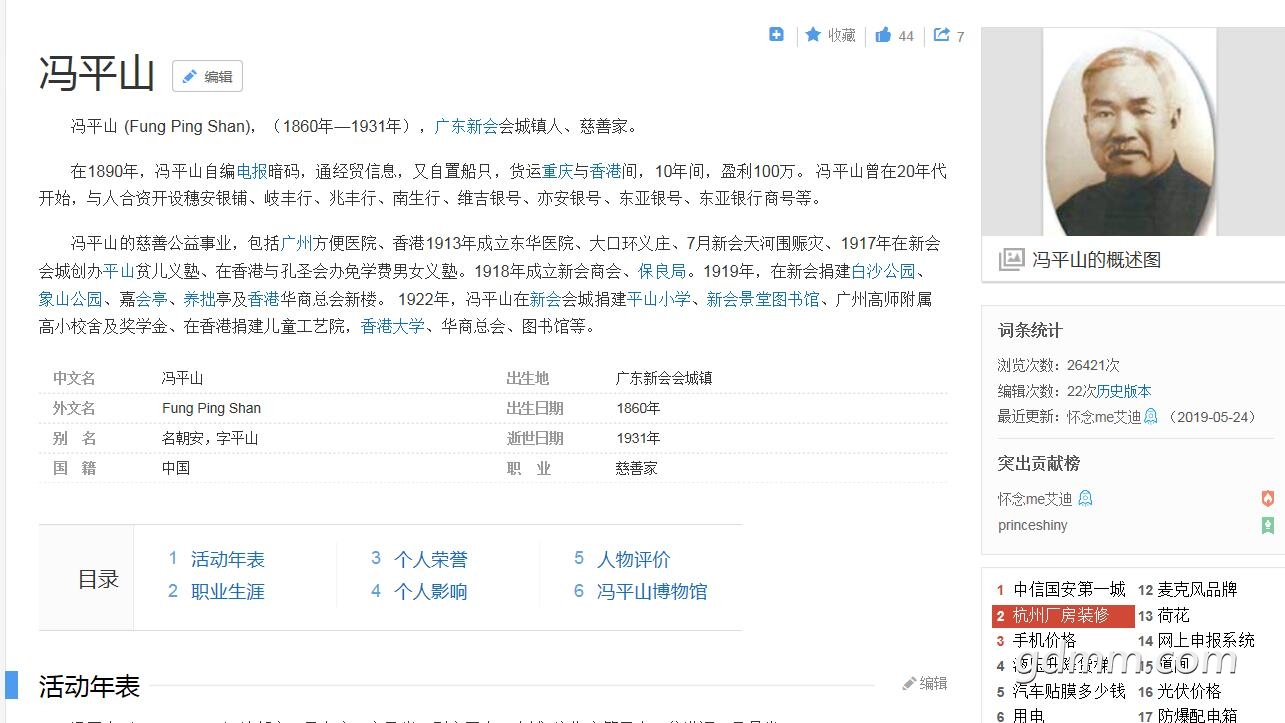
Task: Edit the 活动年表 section
Action: (x=925, y=683)
